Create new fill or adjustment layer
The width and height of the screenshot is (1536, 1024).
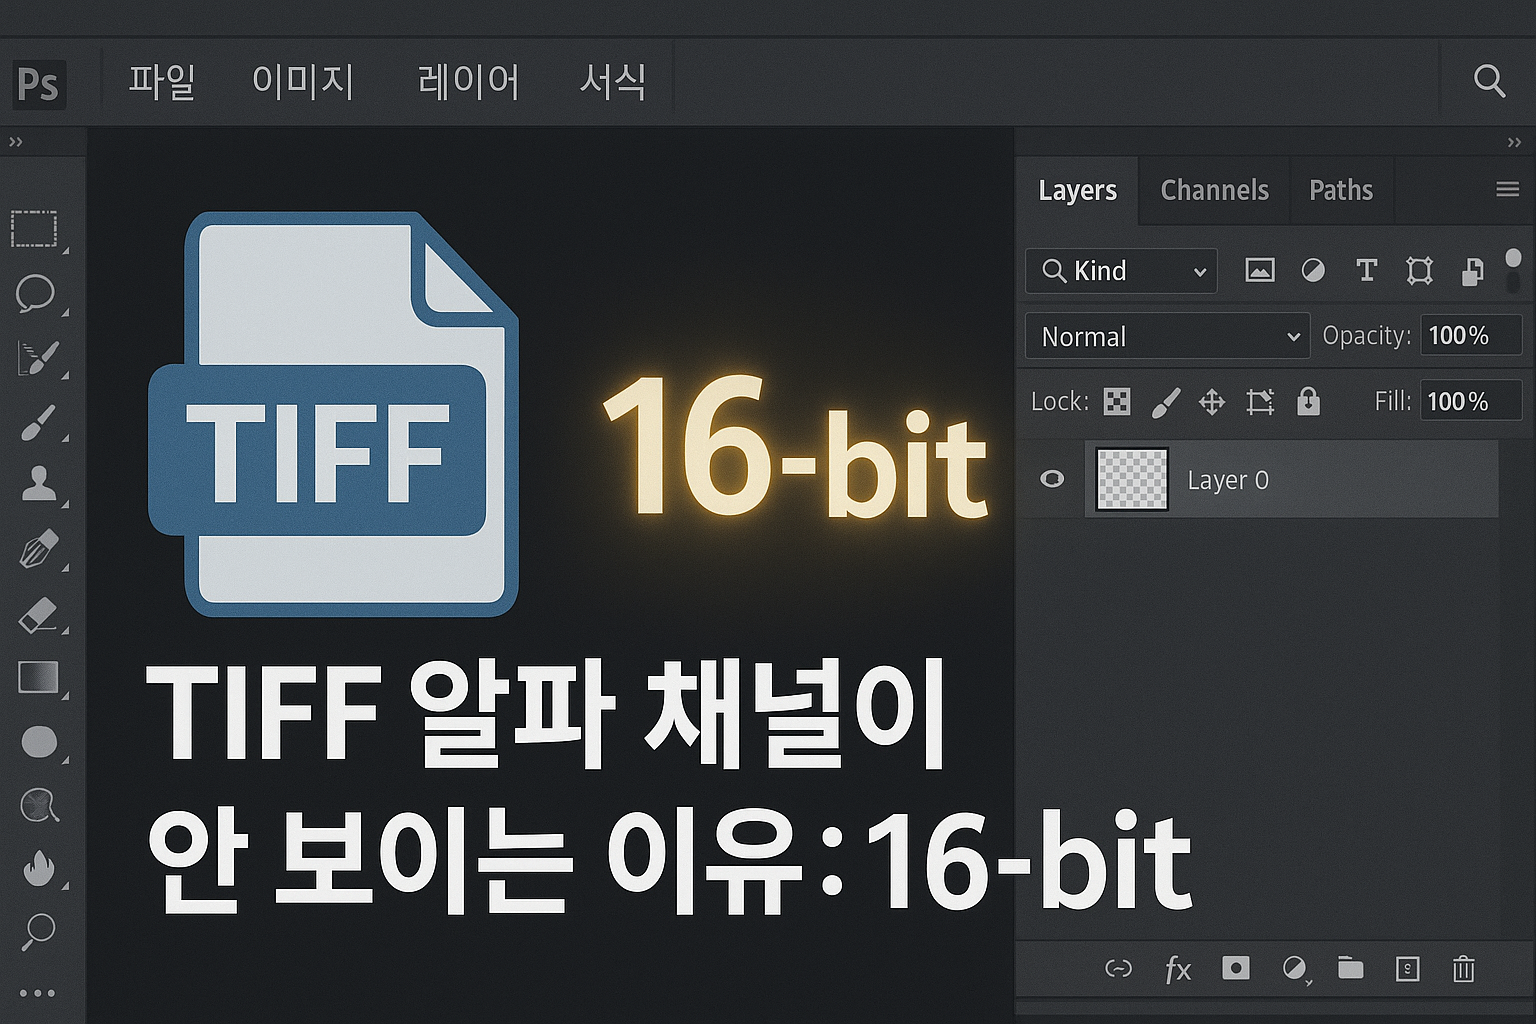tap(1295, 969)
